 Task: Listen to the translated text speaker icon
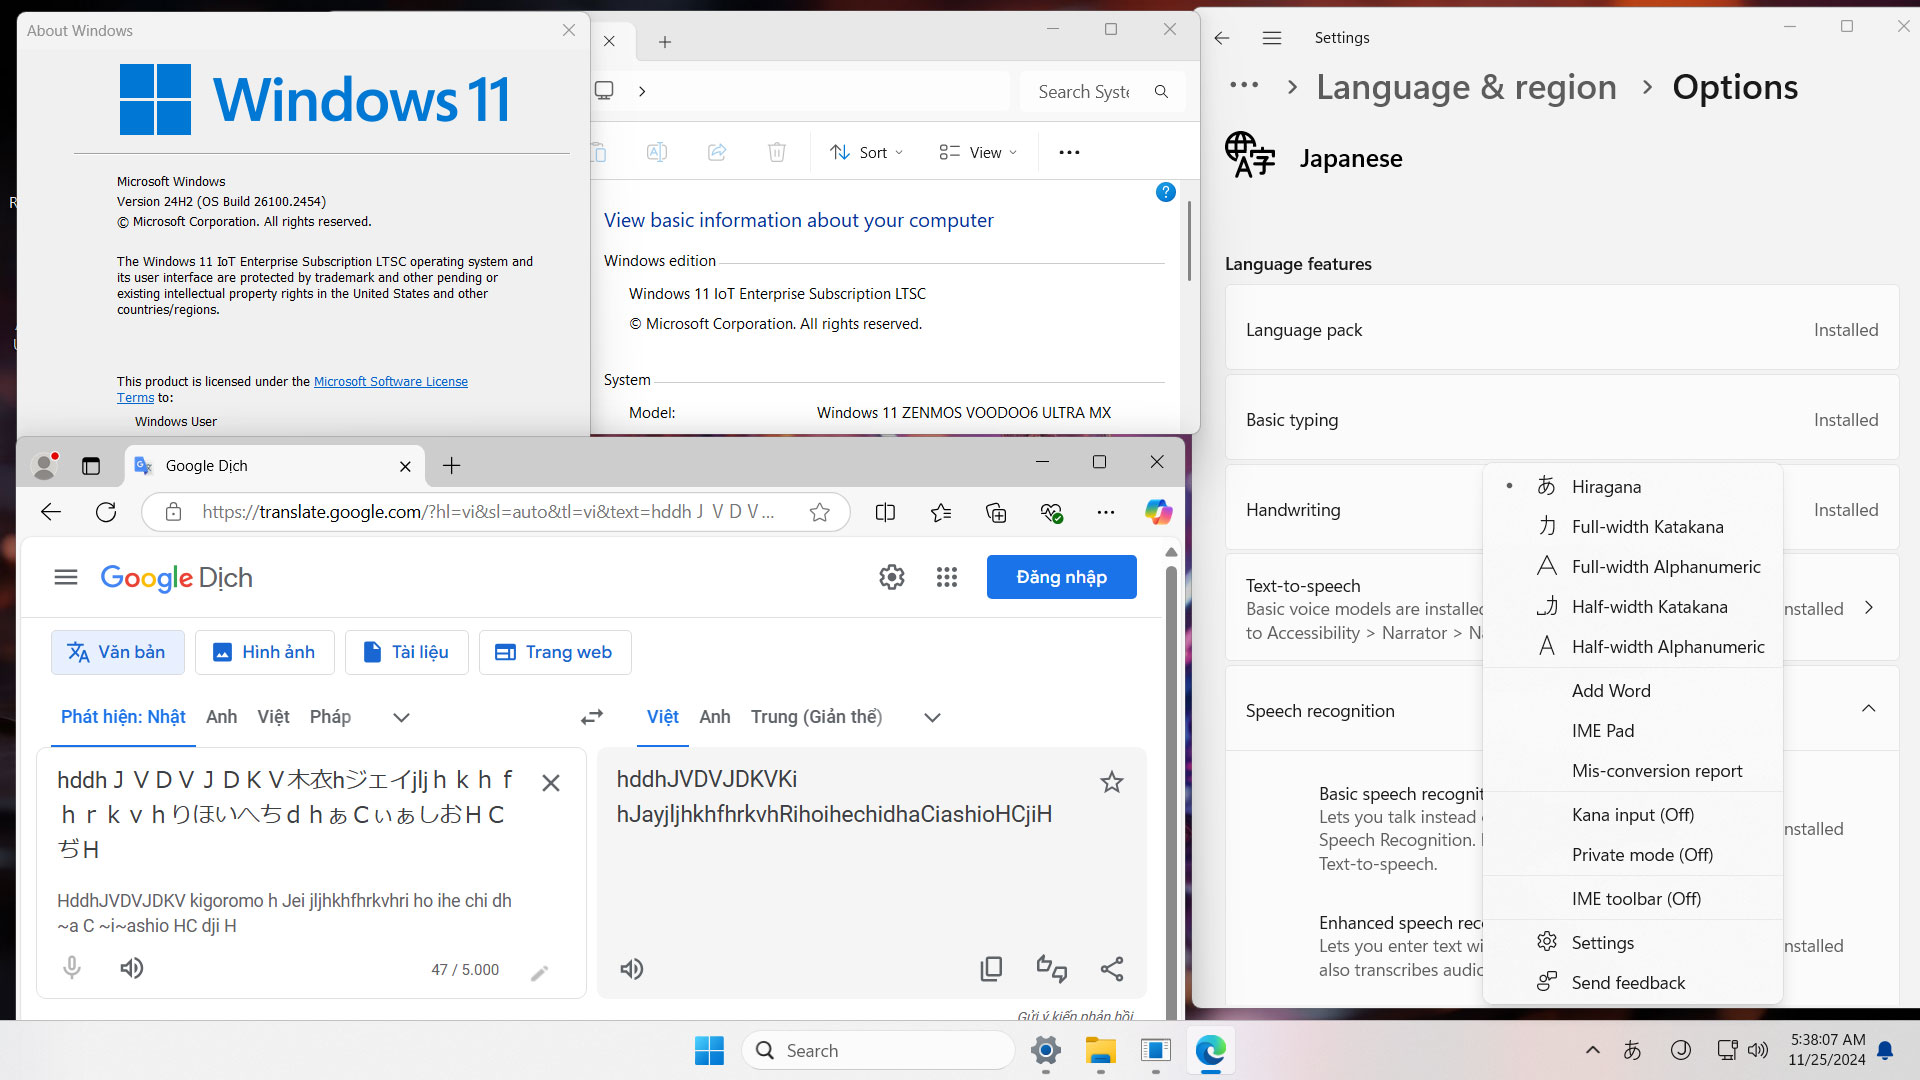tap(632, 969)
